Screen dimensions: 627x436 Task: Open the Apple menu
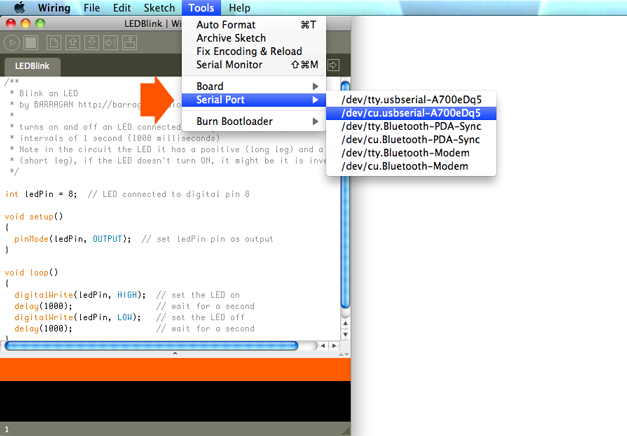[20, 7]
